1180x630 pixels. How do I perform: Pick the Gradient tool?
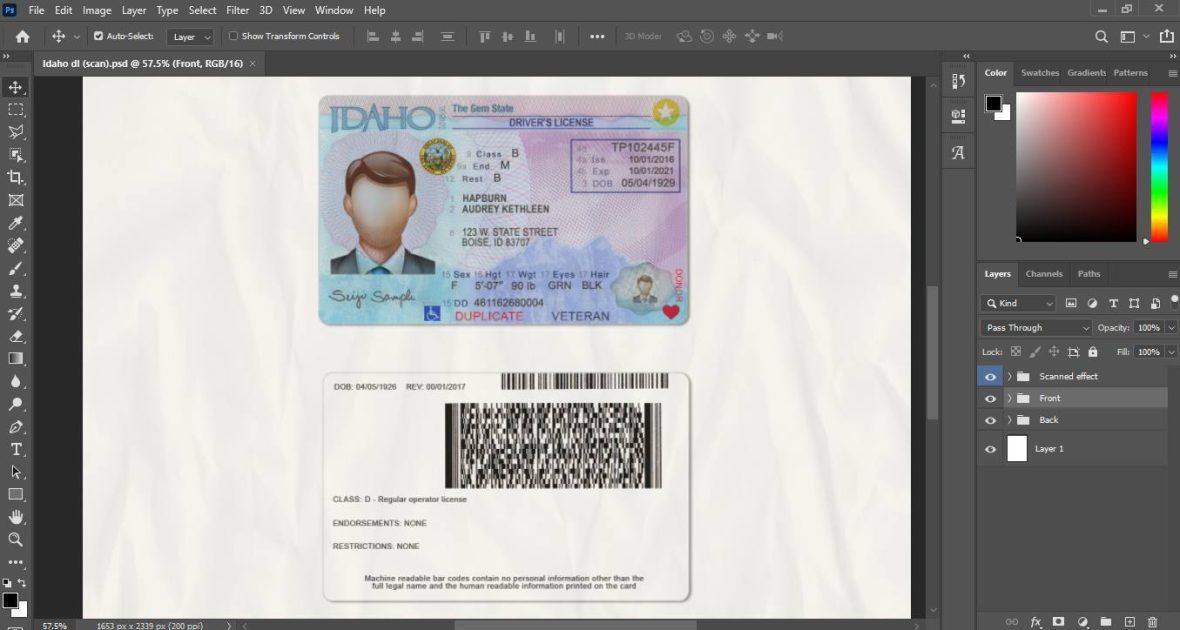(14, 359)
